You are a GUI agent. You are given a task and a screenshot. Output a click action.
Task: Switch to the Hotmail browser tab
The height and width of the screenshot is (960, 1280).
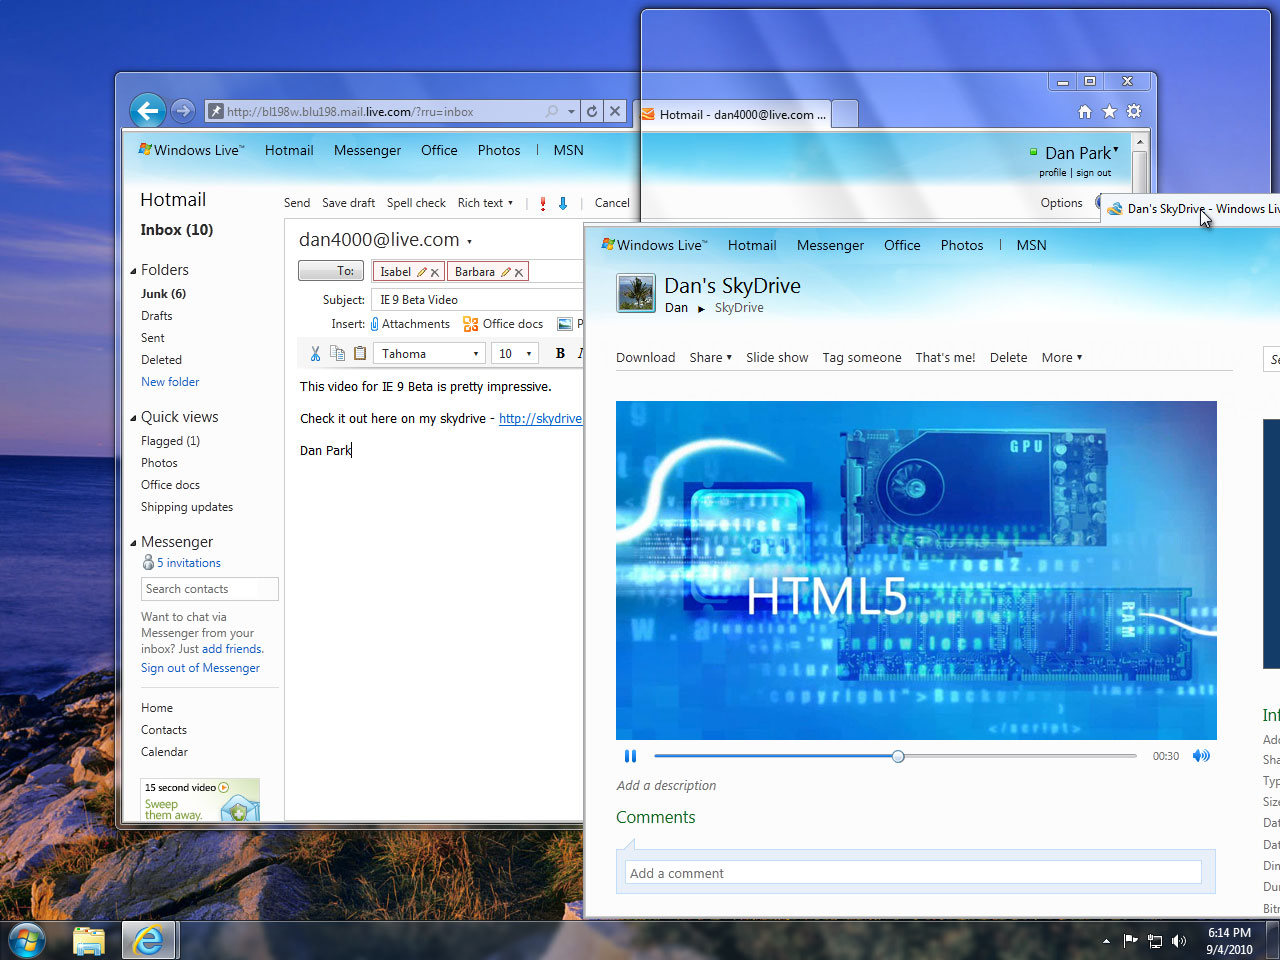[x=735, y=115]
